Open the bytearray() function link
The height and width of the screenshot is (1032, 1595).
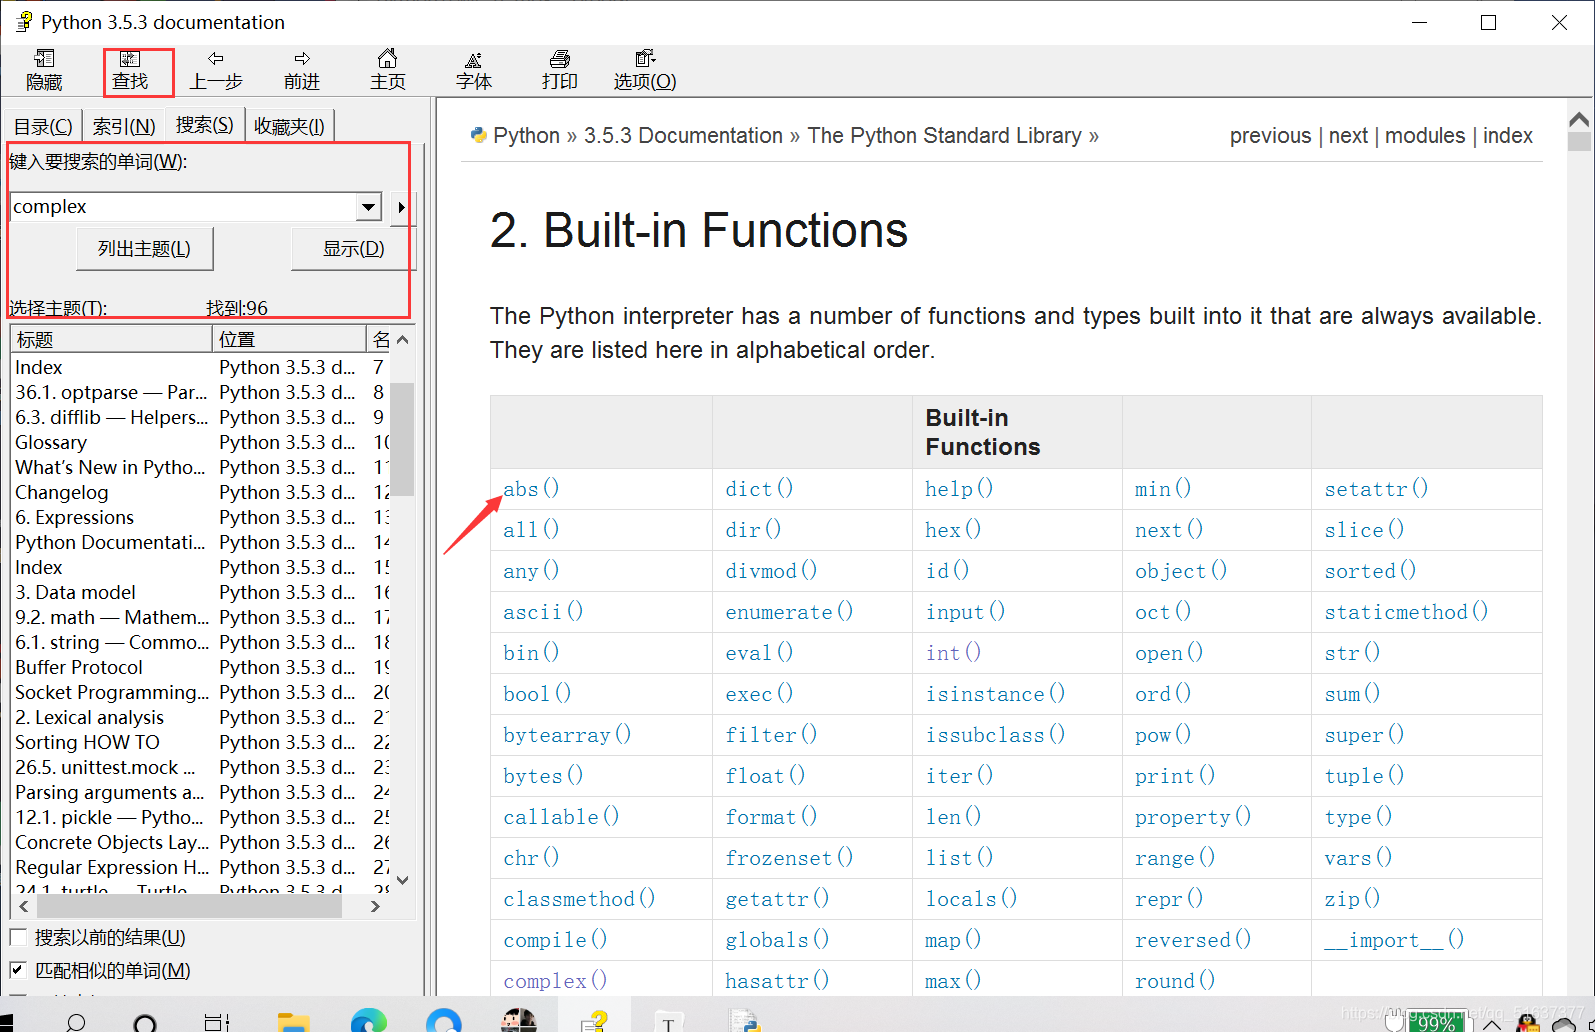tap(567, 734)
